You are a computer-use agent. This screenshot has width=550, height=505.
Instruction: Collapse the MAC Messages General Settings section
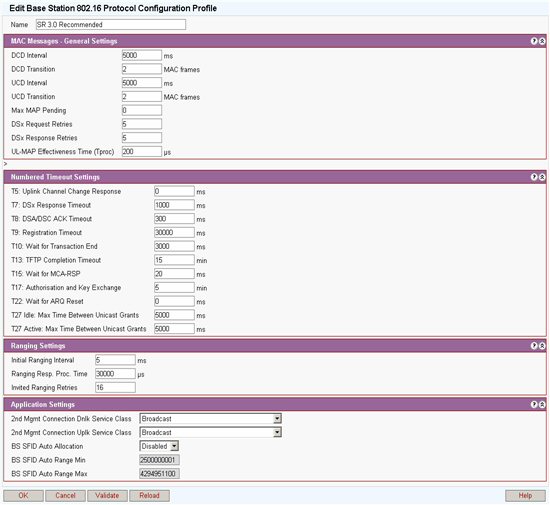tap(542, 41)
